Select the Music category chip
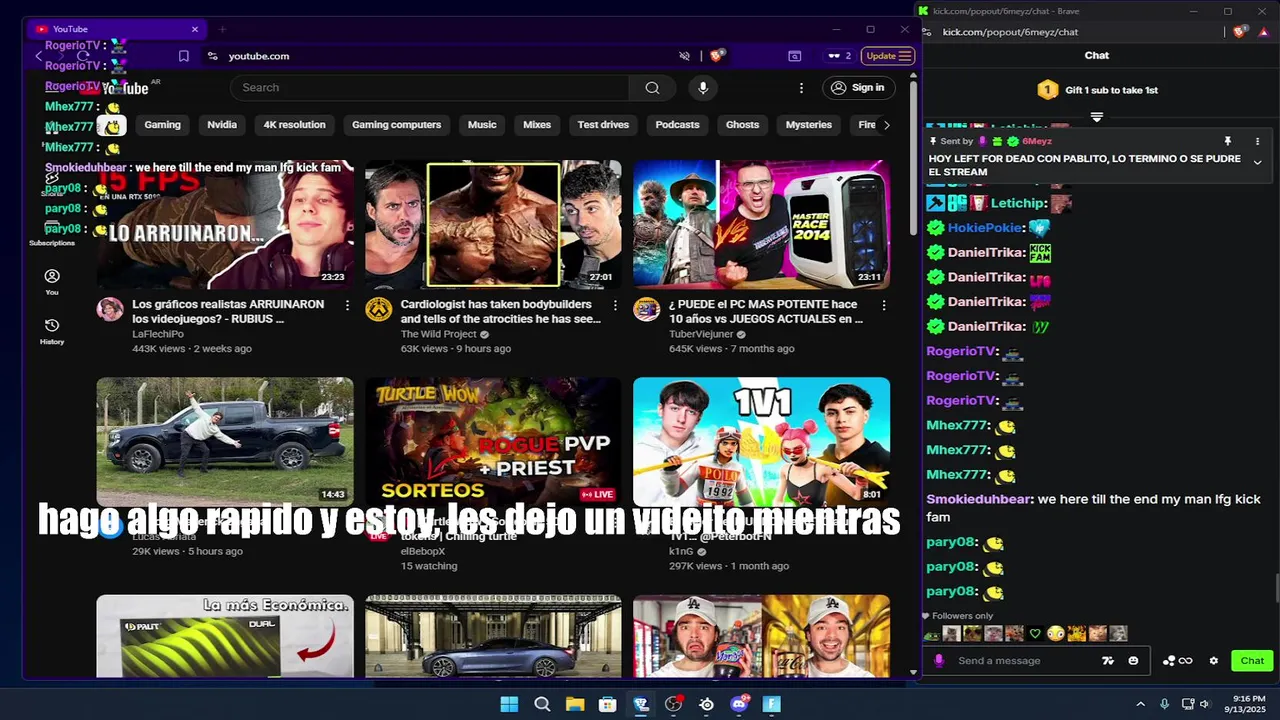The image size is (1280, 720). [x=482, y=125]
